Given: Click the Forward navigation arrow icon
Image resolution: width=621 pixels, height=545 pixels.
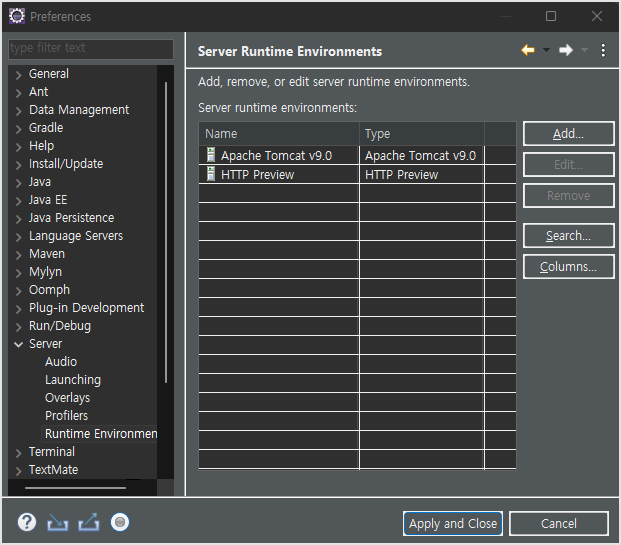Looking at the screenshot, I should pyautogui.click(x=566, y=50).
